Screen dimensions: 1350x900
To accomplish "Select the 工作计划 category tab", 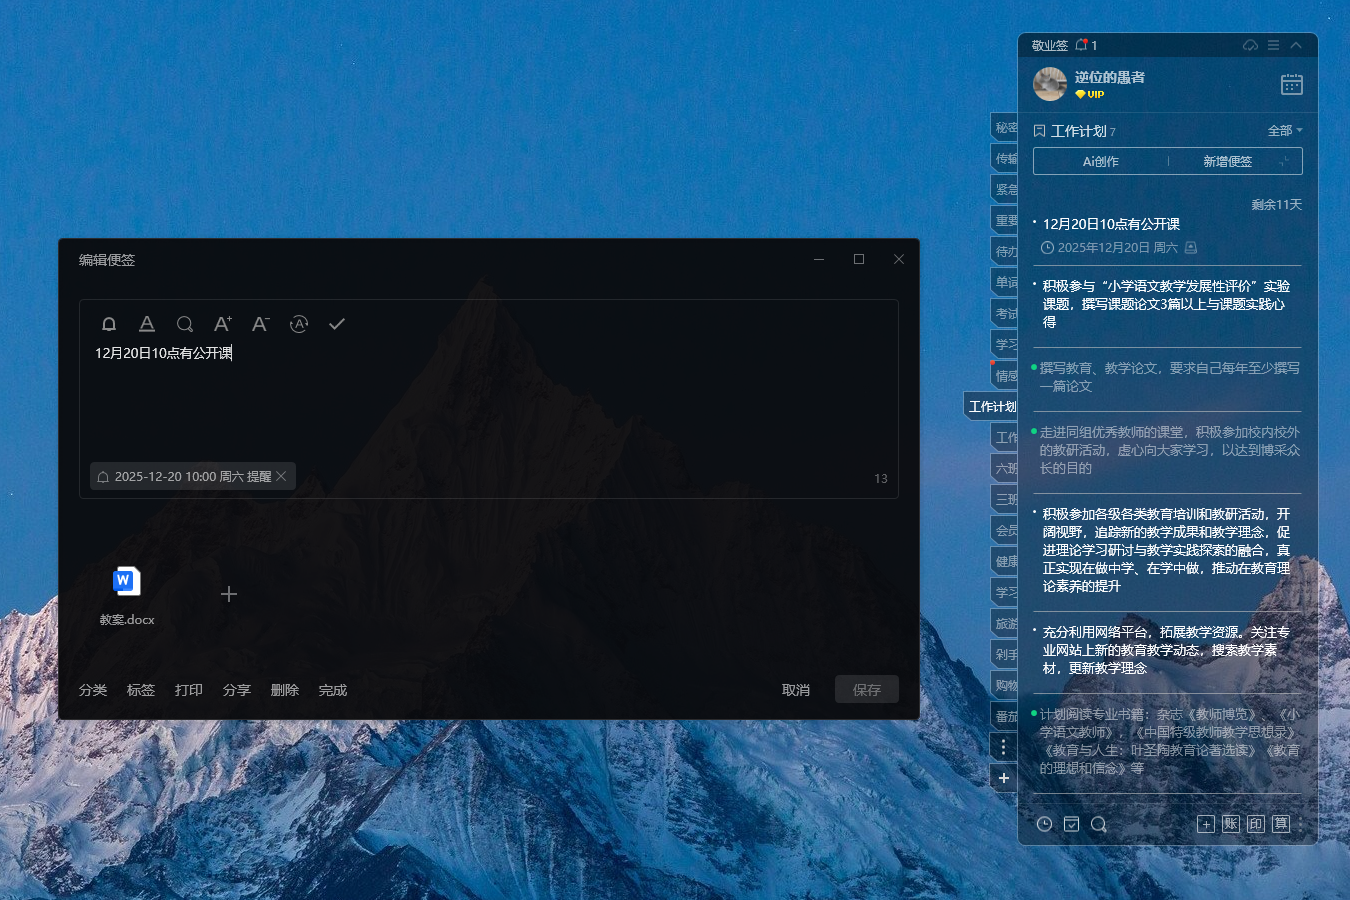I will pyautogui.click(x=992, y=406).
